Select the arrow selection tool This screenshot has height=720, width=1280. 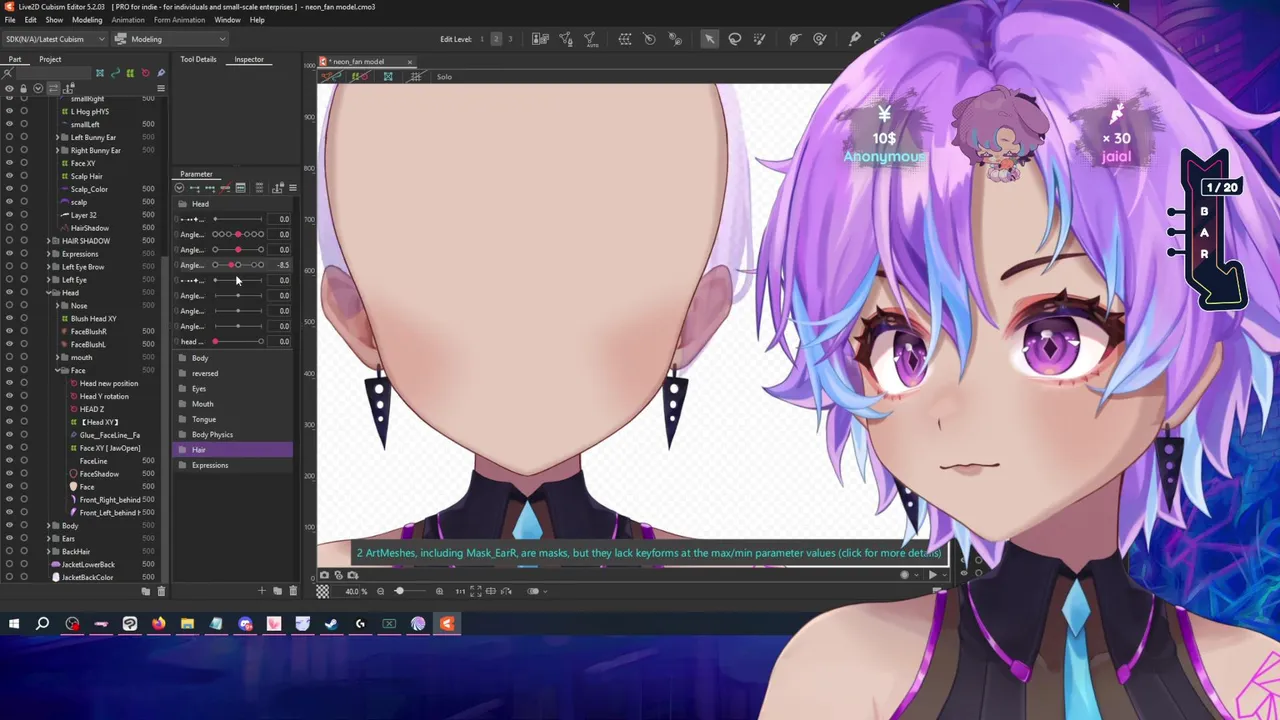pos(709,39)
